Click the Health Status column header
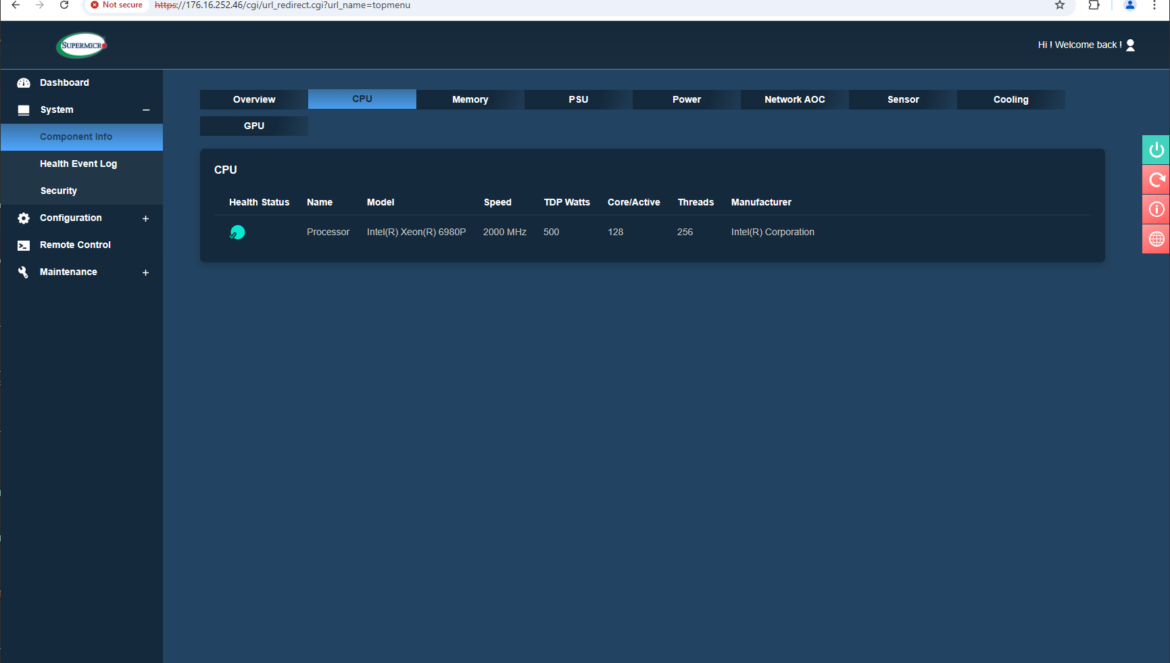Viewport: 1170px width, 663px height. (x=259, y=202)
